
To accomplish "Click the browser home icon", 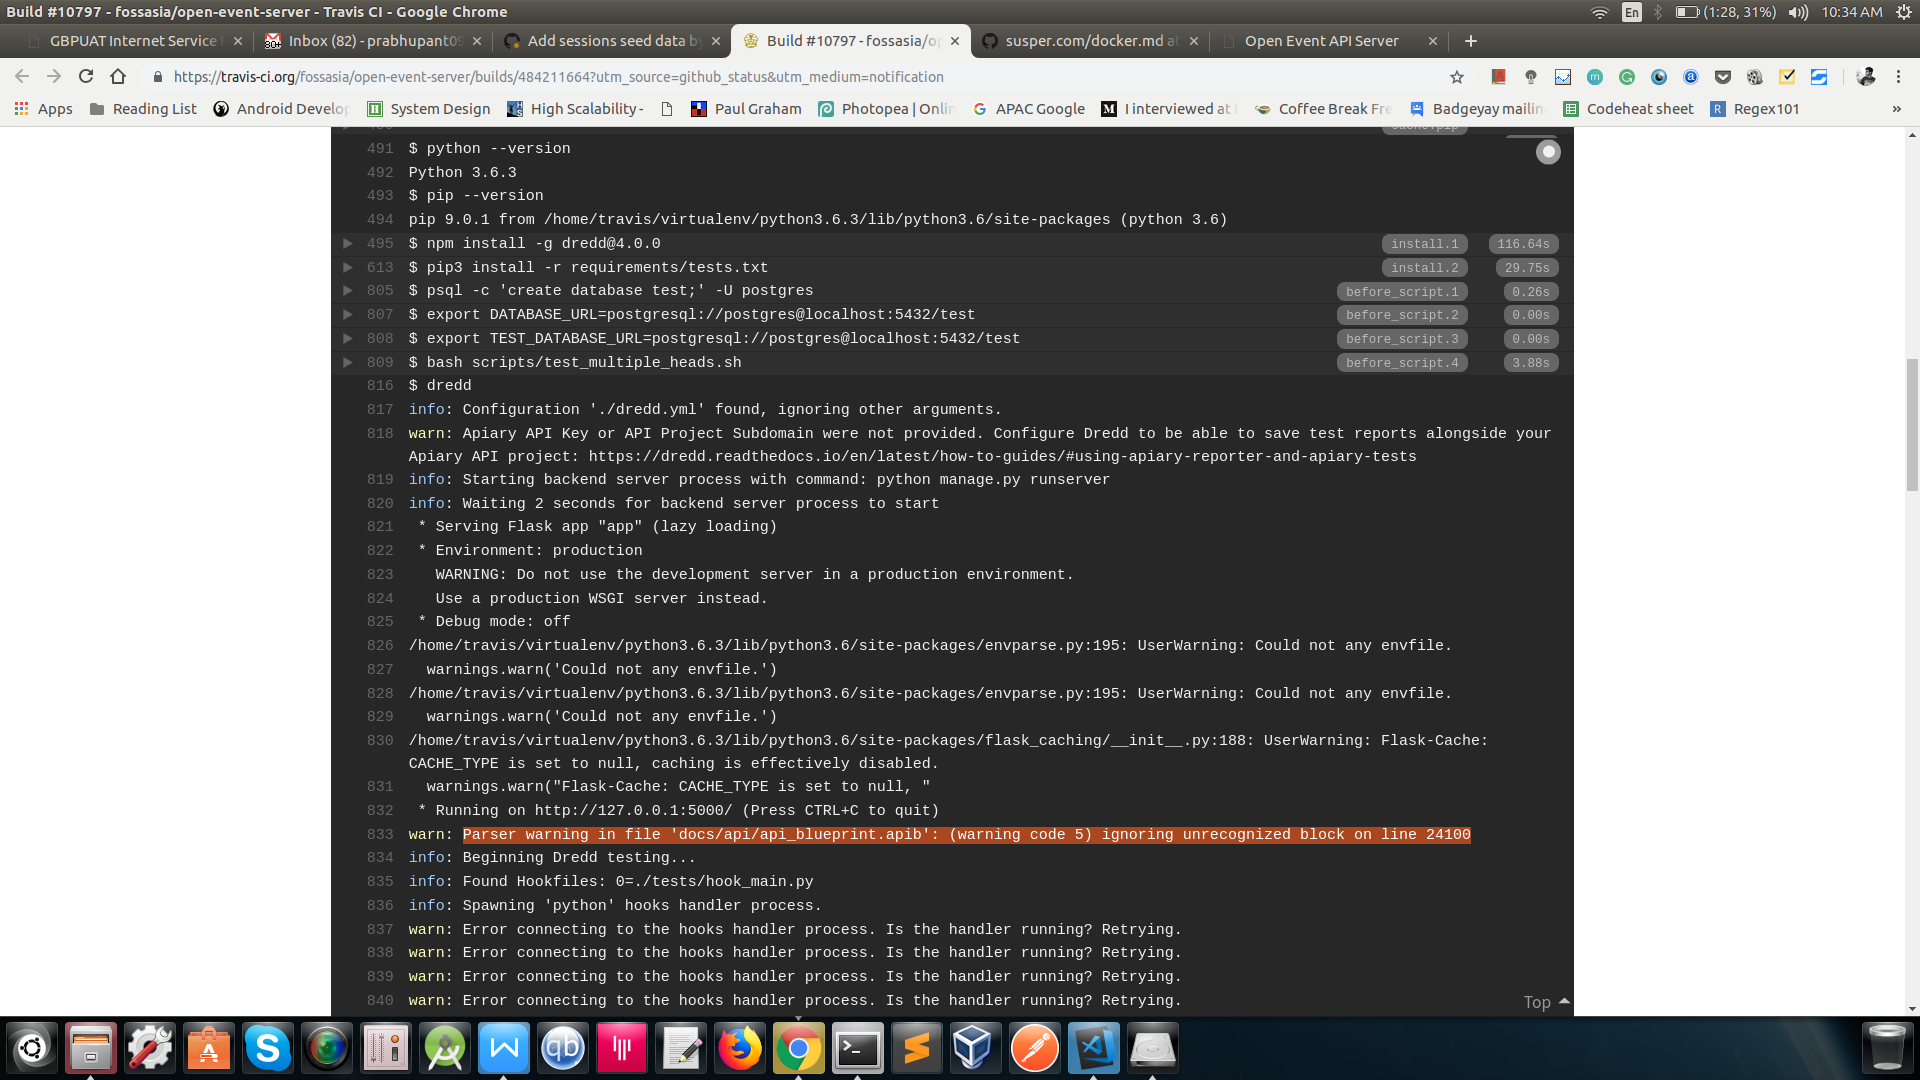I will coord(118,77).
